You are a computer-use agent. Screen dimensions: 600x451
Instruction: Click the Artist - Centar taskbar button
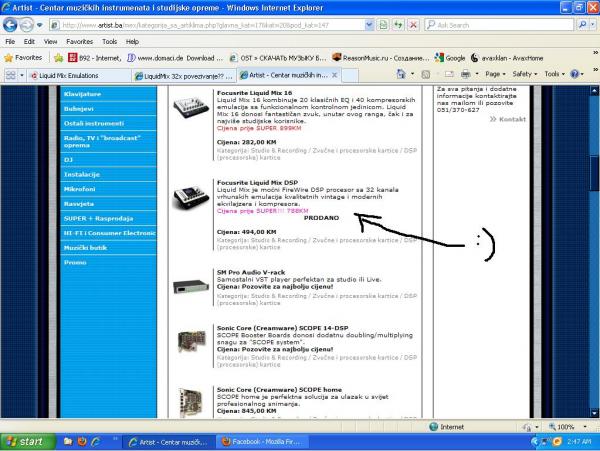tap(169, 442)
